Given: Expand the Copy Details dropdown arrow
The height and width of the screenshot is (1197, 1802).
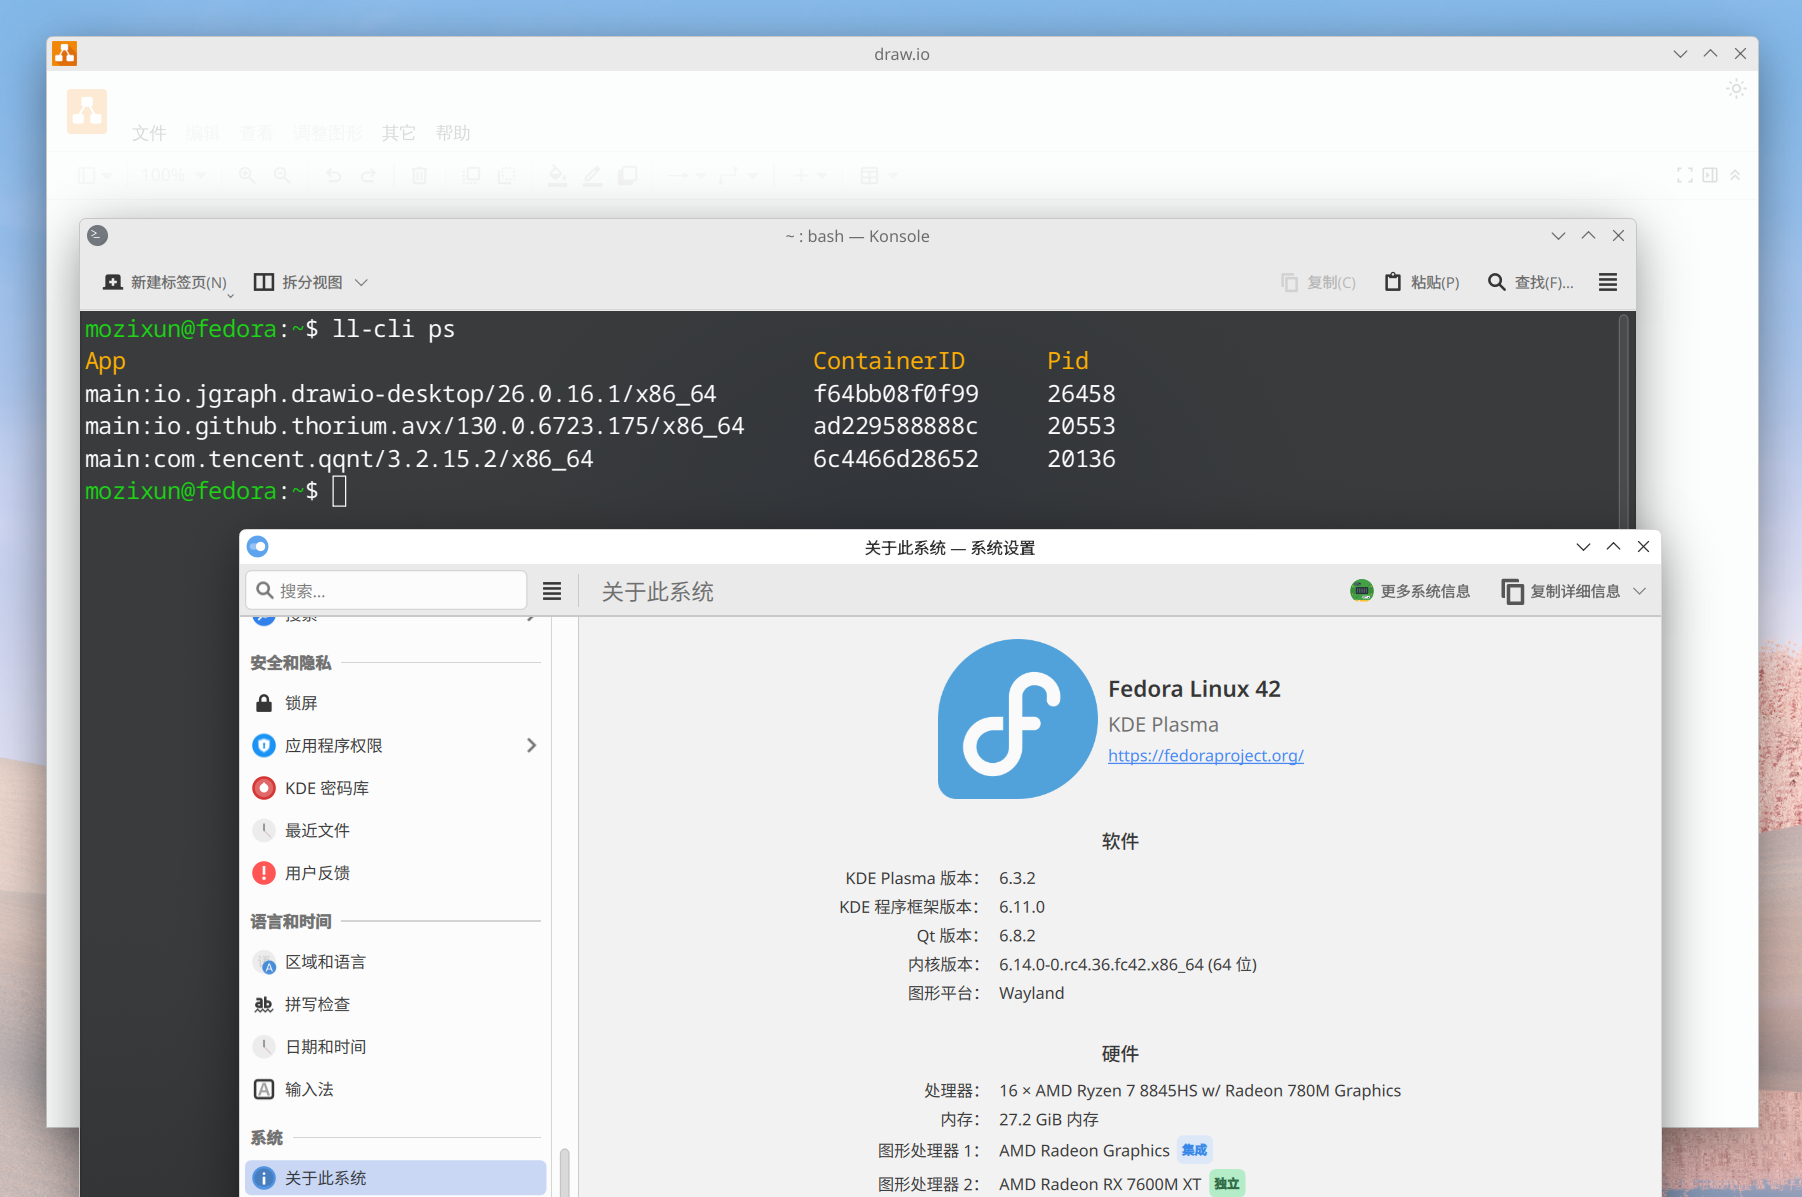Looking at the screenshot, I should (x=1639, y=591).
